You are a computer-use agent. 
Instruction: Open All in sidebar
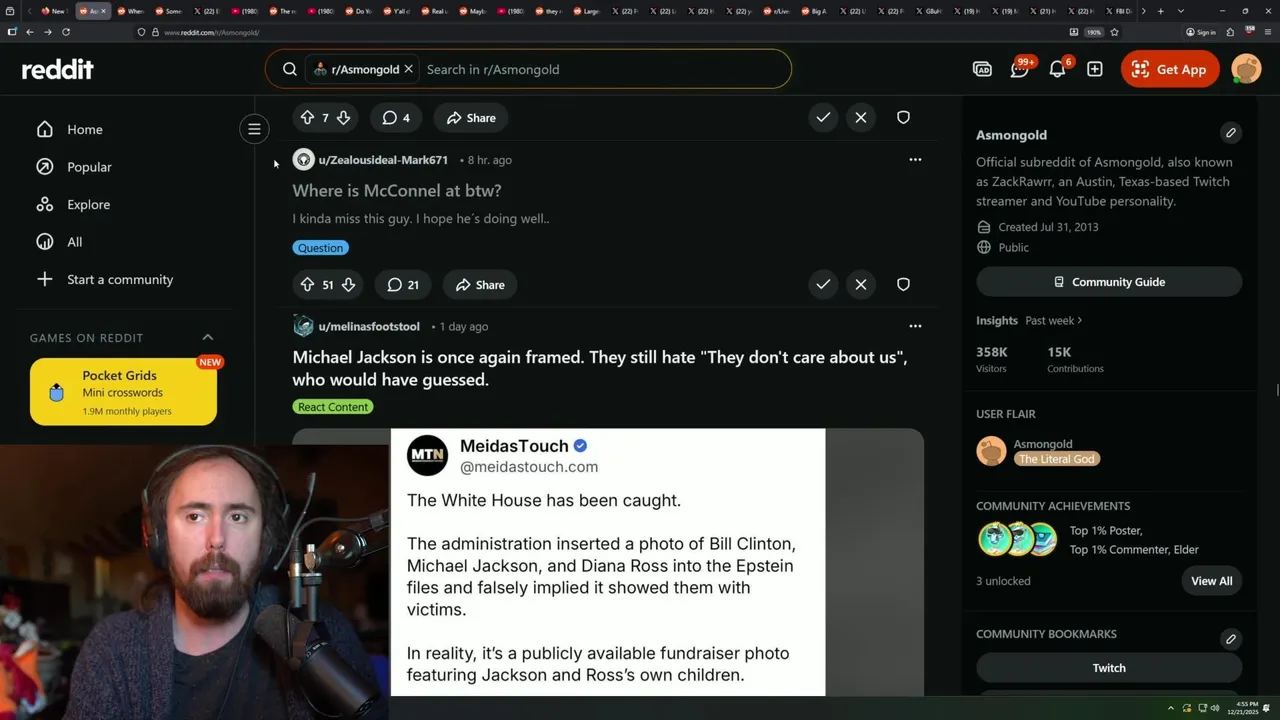tap(75, 242)
